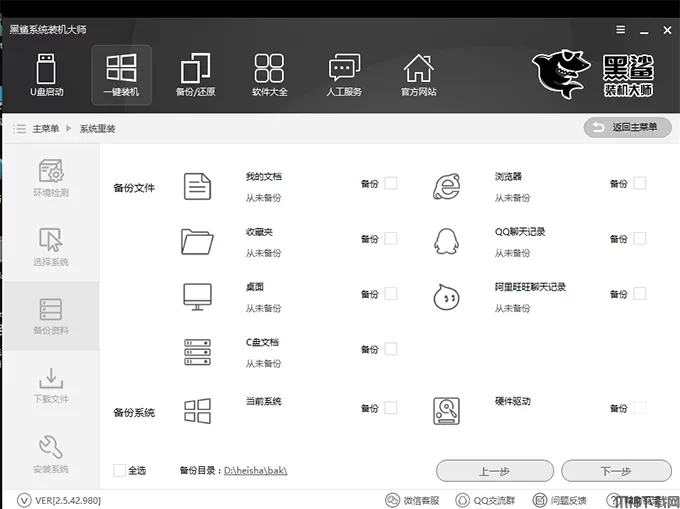
Task: Tick the 全选 select-all checkbox
Action: coord(120,470)
